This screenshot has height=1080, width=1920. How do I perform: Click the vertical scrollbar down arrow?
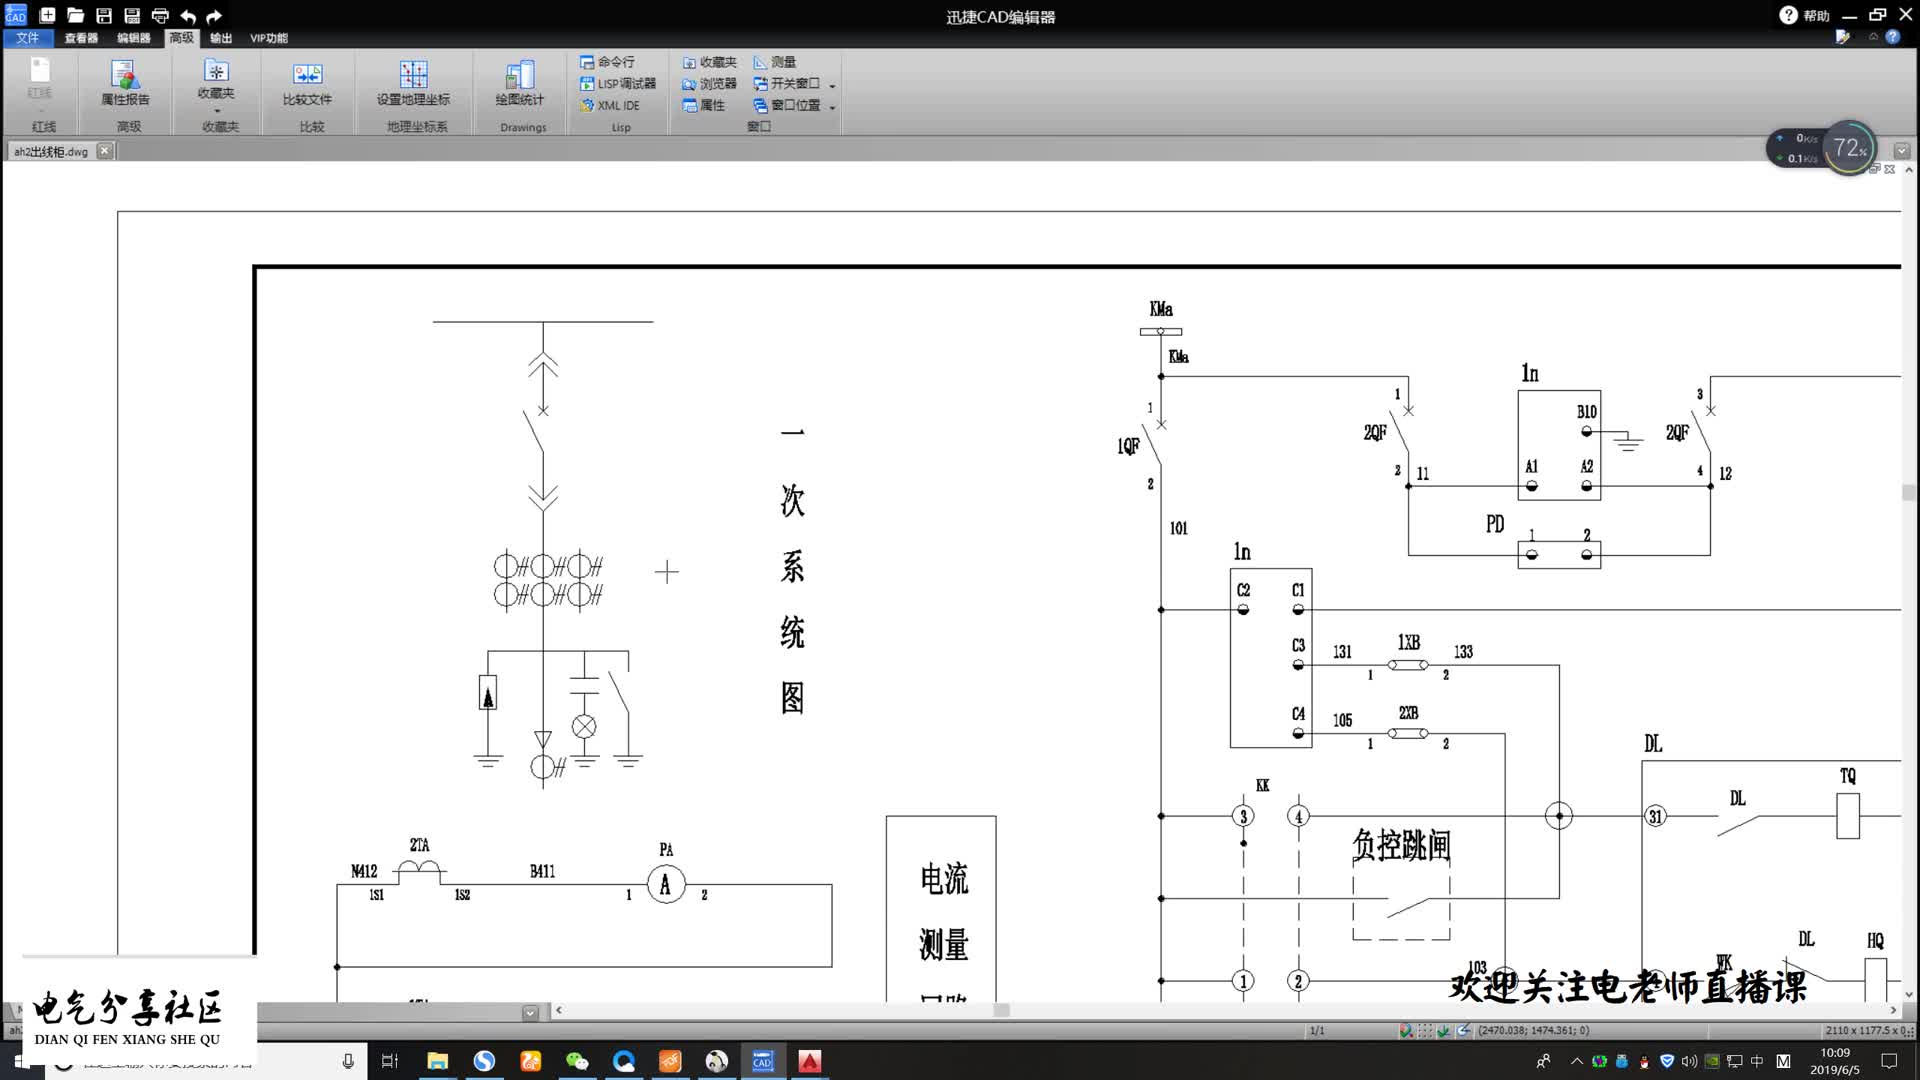pyautogui.click(x=1909, y=995)
